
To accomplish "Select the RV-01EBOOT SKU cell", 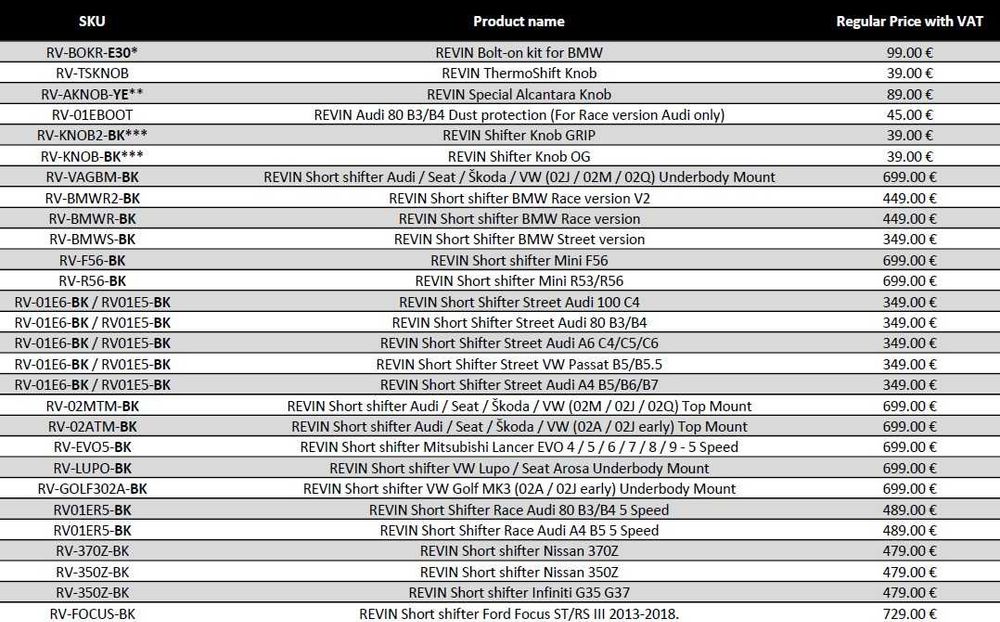I will 92,115.
